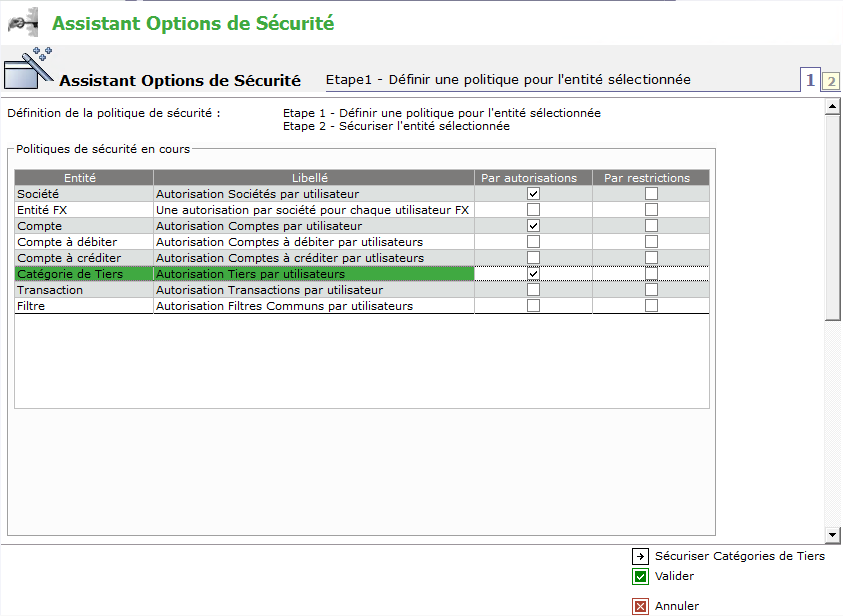Click the Annuler text button
Screen dimensions: 843x616
pos(676,606)
